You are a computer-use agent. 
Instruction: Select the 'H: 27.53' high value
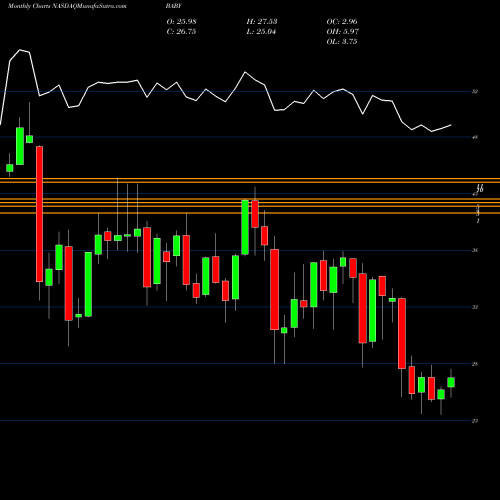click(x=262, y=22)
